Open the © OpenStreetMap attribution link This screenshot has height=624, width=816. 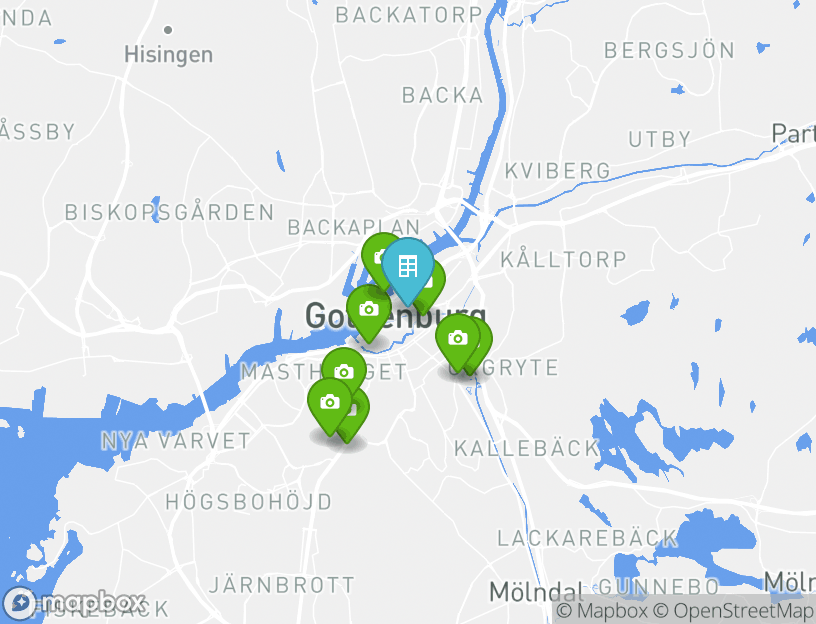[x=733, y=610]
